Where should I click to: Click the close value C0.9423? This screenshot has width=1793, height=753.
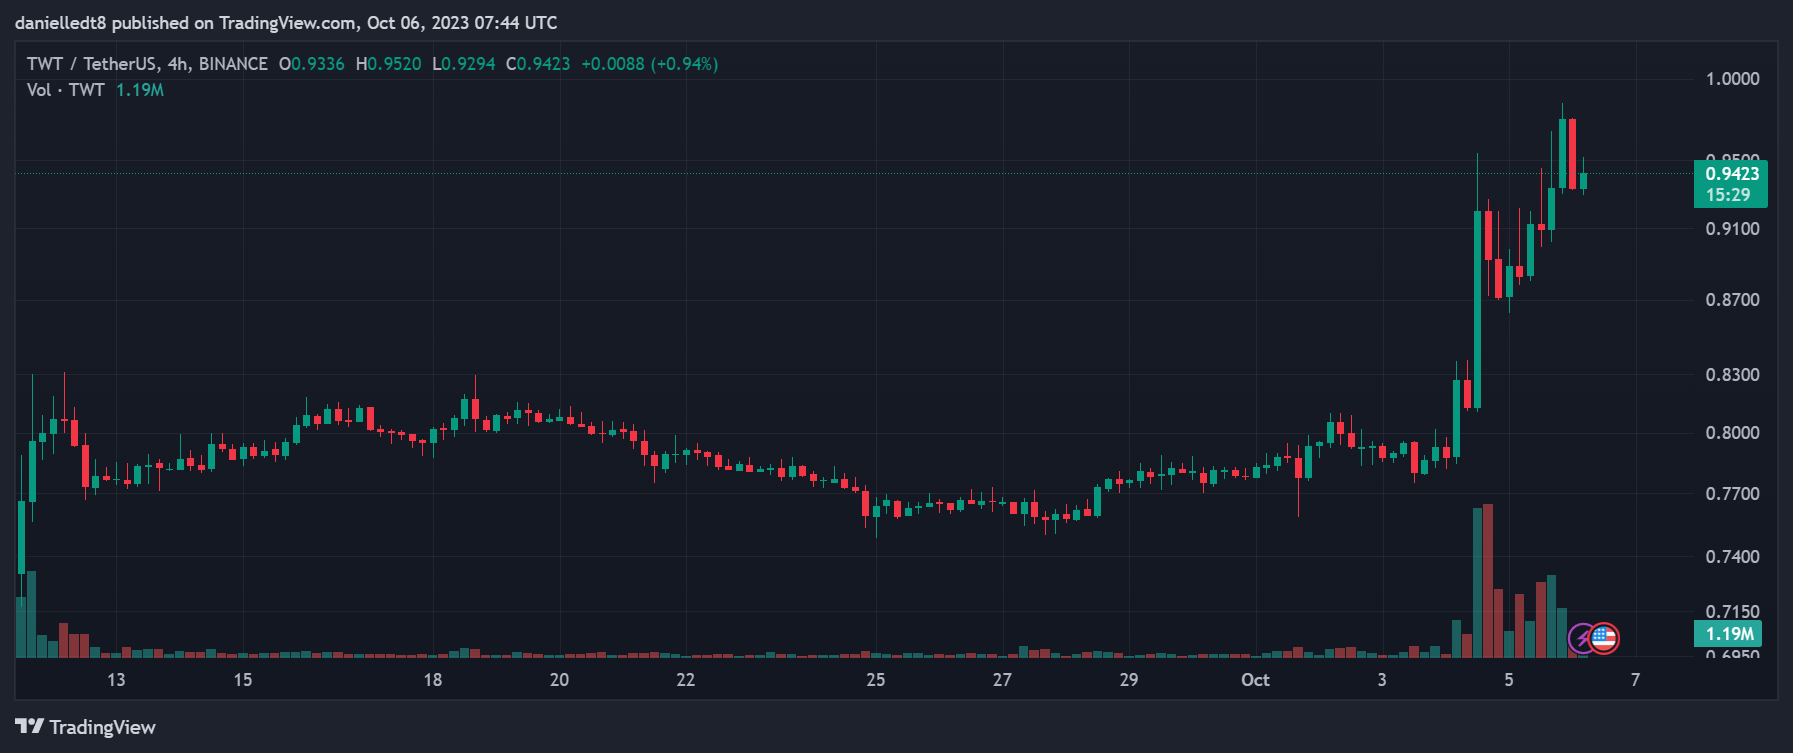click(x=538, y=64)
